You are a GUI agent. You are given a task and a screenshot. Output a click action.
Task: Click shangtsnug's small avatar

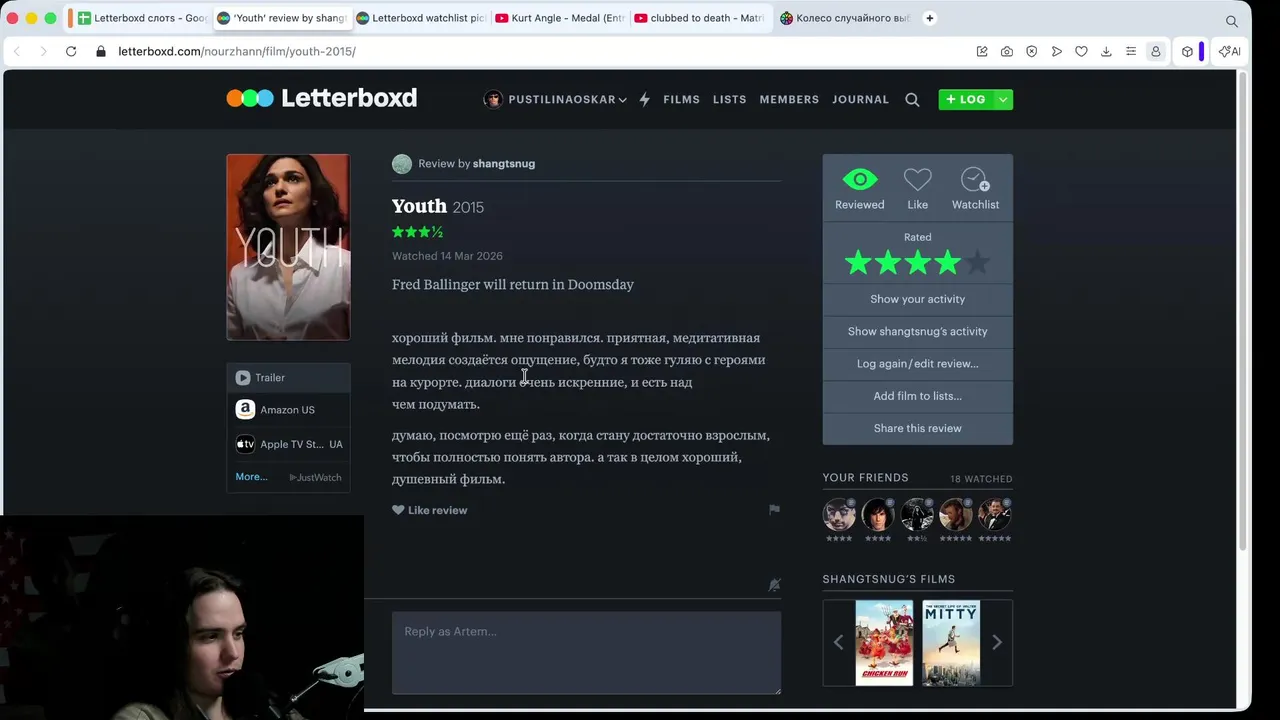click(402, 164)
